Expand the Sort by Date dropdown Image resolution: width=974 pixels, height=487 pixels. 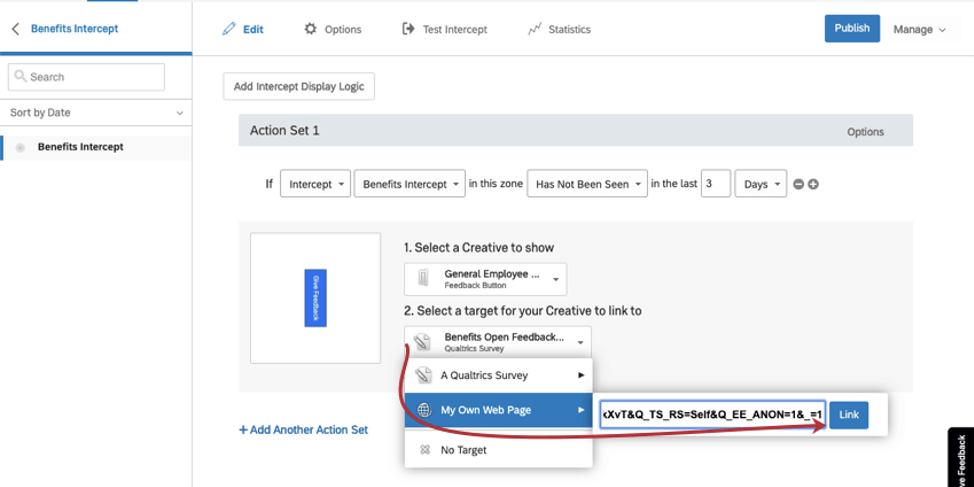[x=96, y=113]
